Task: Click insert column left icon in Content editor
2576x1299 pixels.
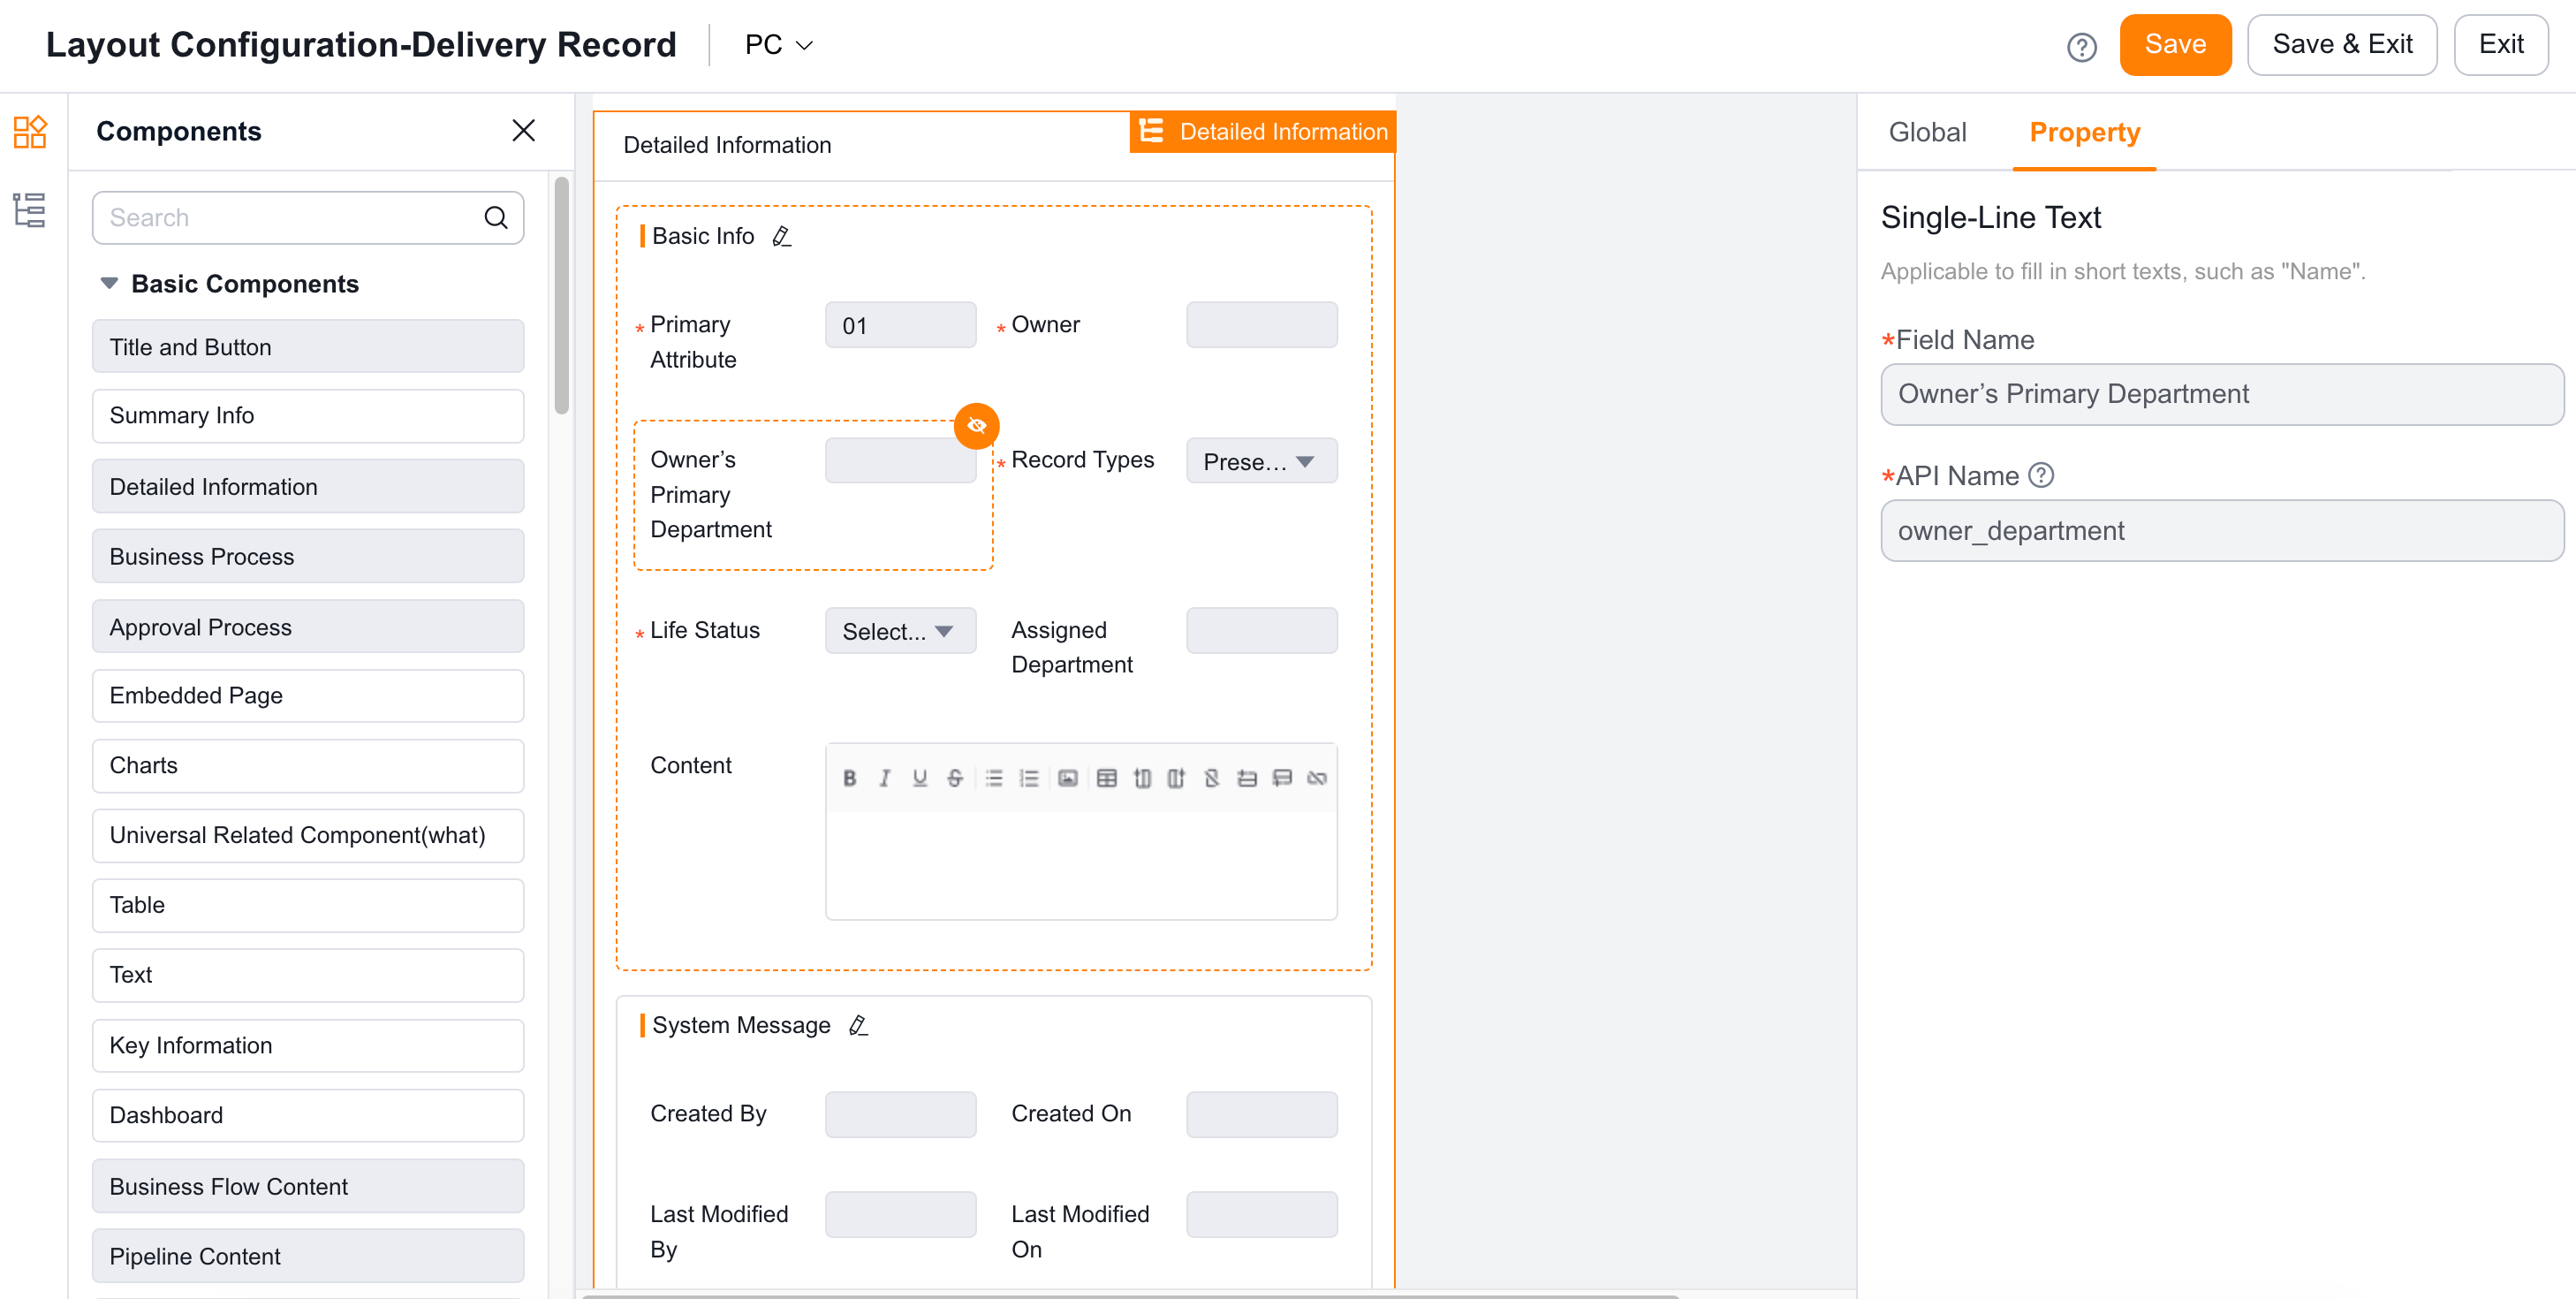Action: pyautogui.click(x=1142, y=778)
